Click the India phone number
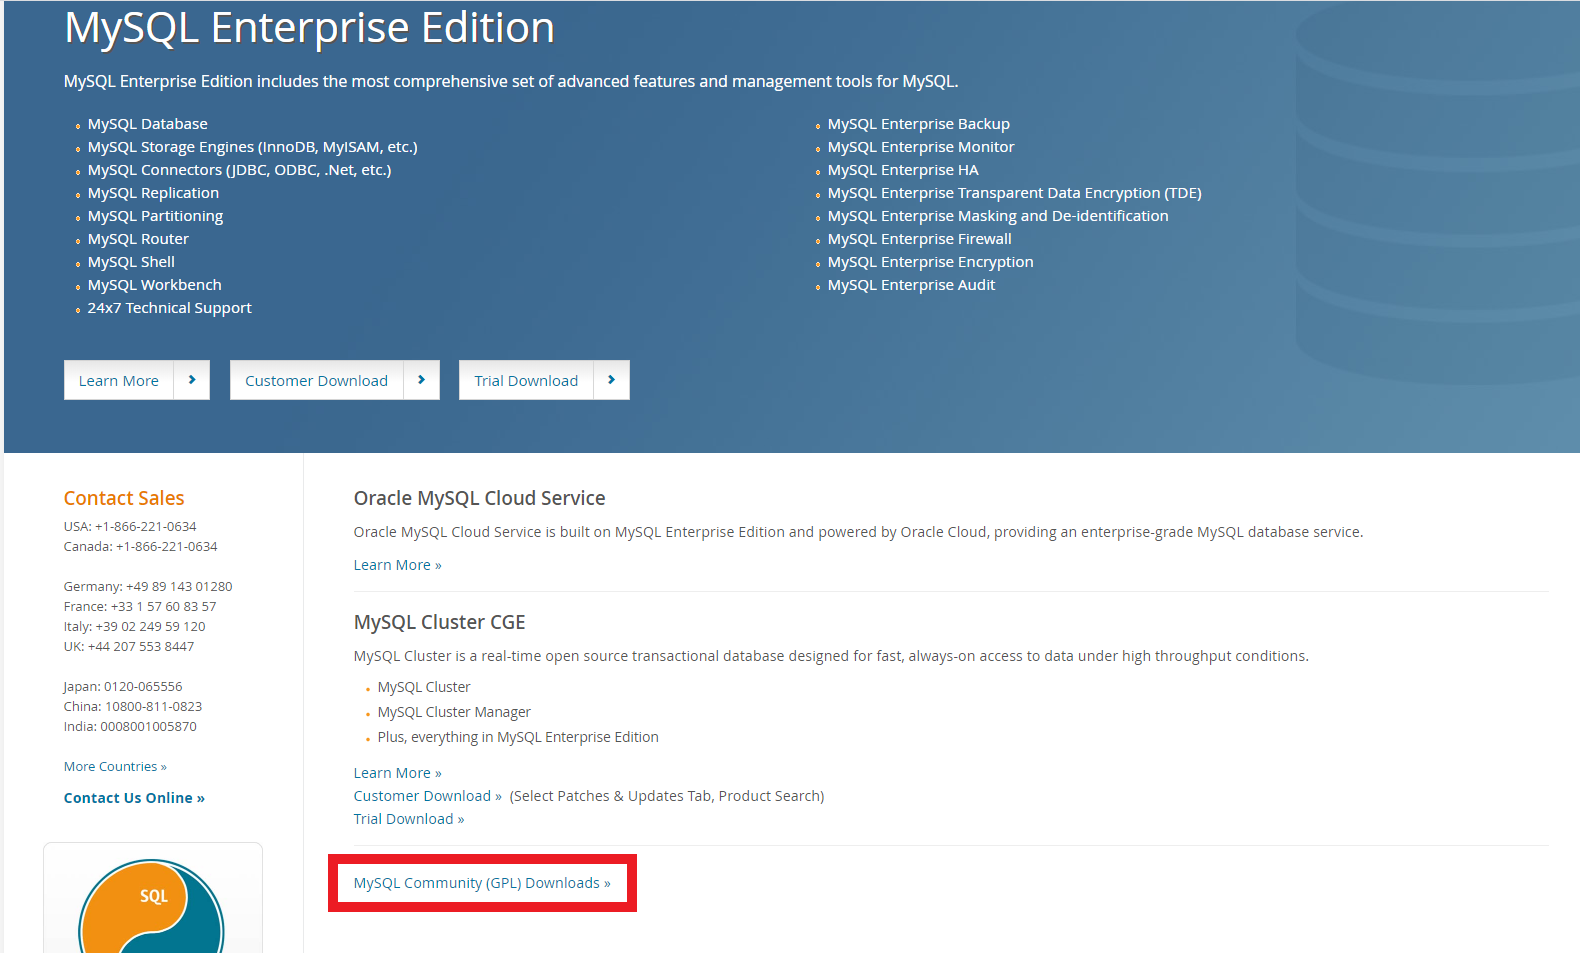This screenshot has height=953, width=1580. point(148,727)
